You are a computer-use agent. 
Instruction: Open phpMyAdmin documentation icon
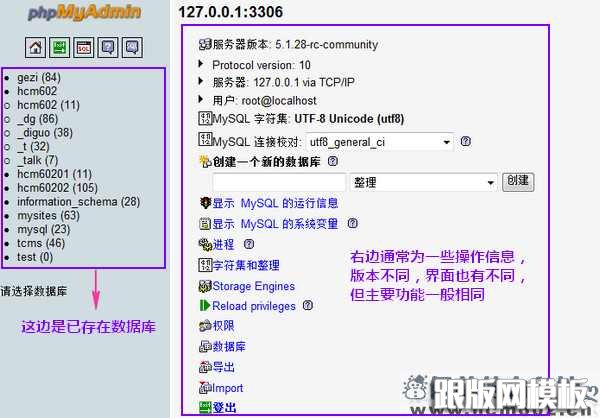click(x=108, y=47)
